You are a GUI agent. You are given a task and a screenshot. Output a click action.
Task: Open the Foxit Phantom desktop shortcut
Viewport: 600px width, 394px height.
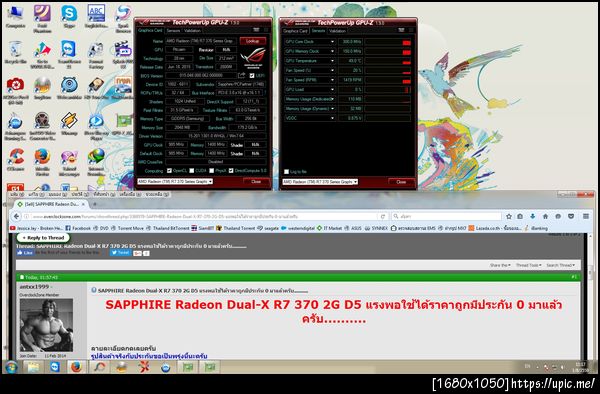42,18
